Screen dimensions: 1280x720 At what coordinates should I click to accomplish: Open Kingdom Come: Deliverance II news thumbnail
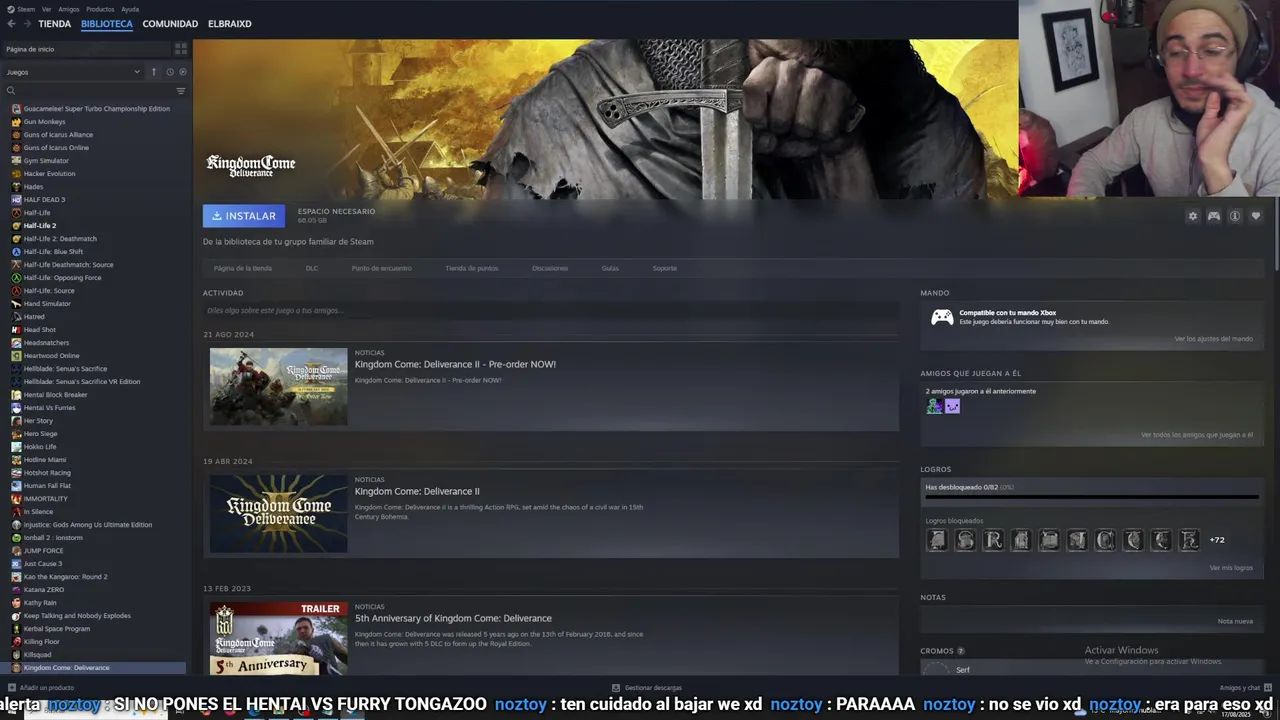278,514
